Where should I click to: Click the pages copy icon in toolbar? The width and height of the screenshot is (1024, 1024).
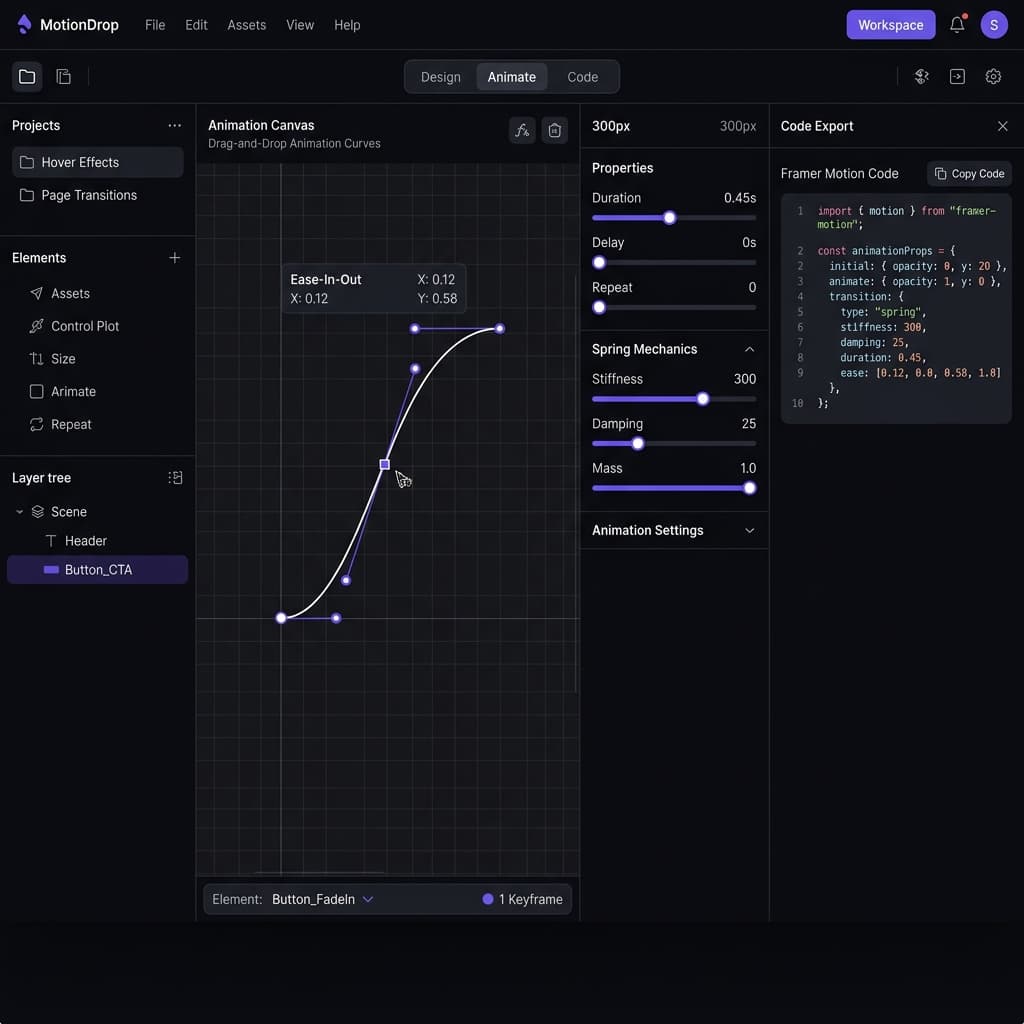pos(63,76)
